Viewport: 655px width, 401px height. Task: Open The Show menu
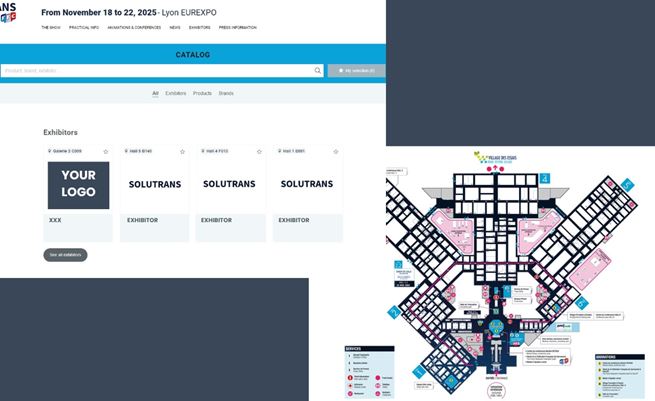click(51, 28)
